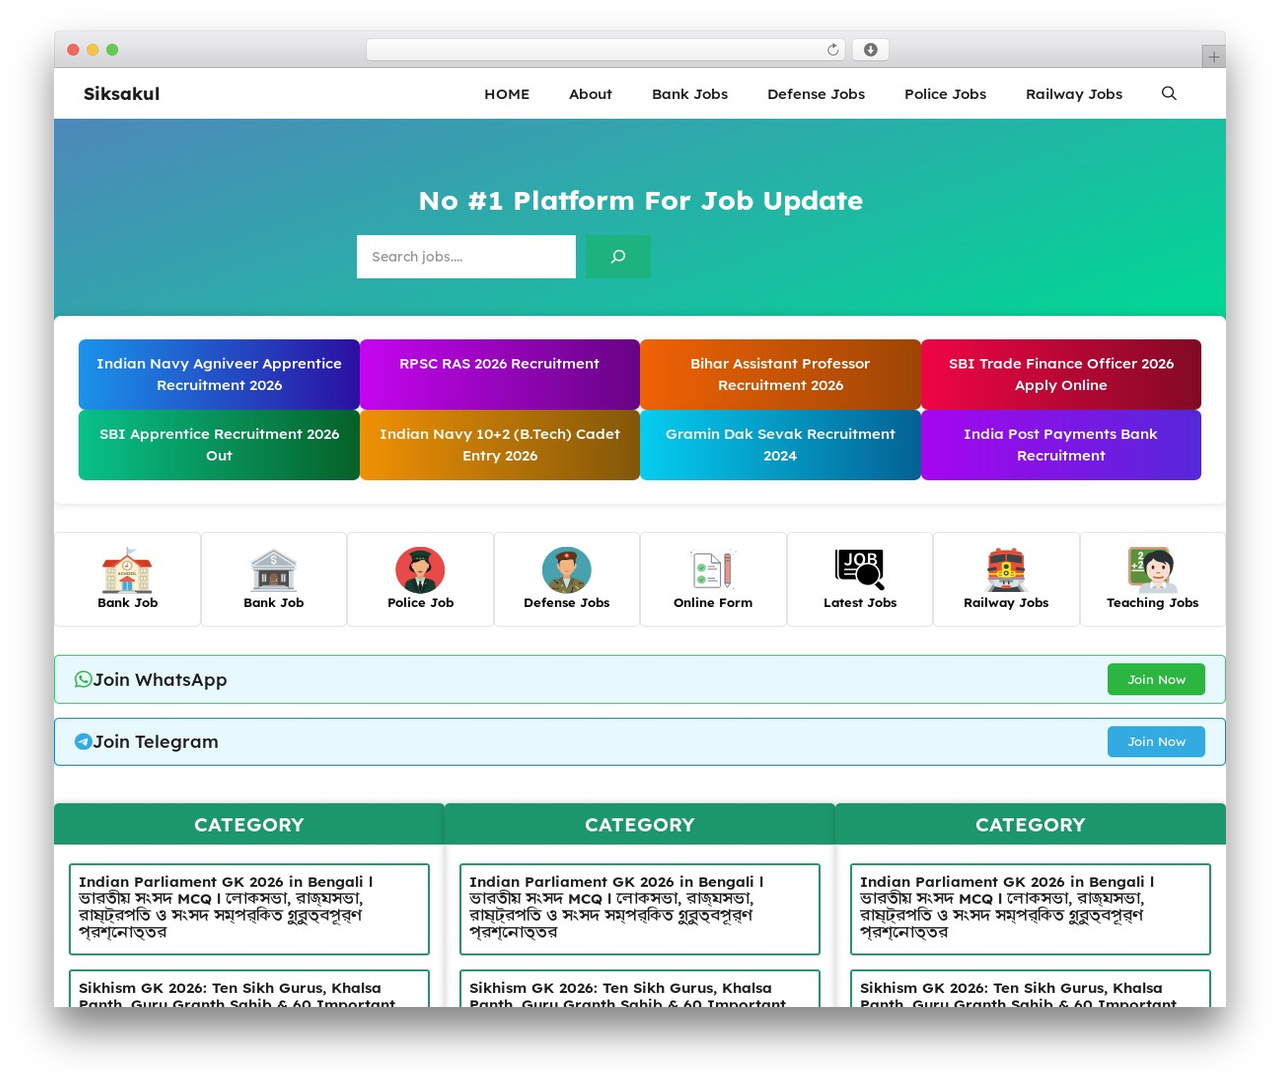This screenshot has width=1280, height=1084.
Task: Click the Join WhatsApp label text
Action: coord(160,680)
